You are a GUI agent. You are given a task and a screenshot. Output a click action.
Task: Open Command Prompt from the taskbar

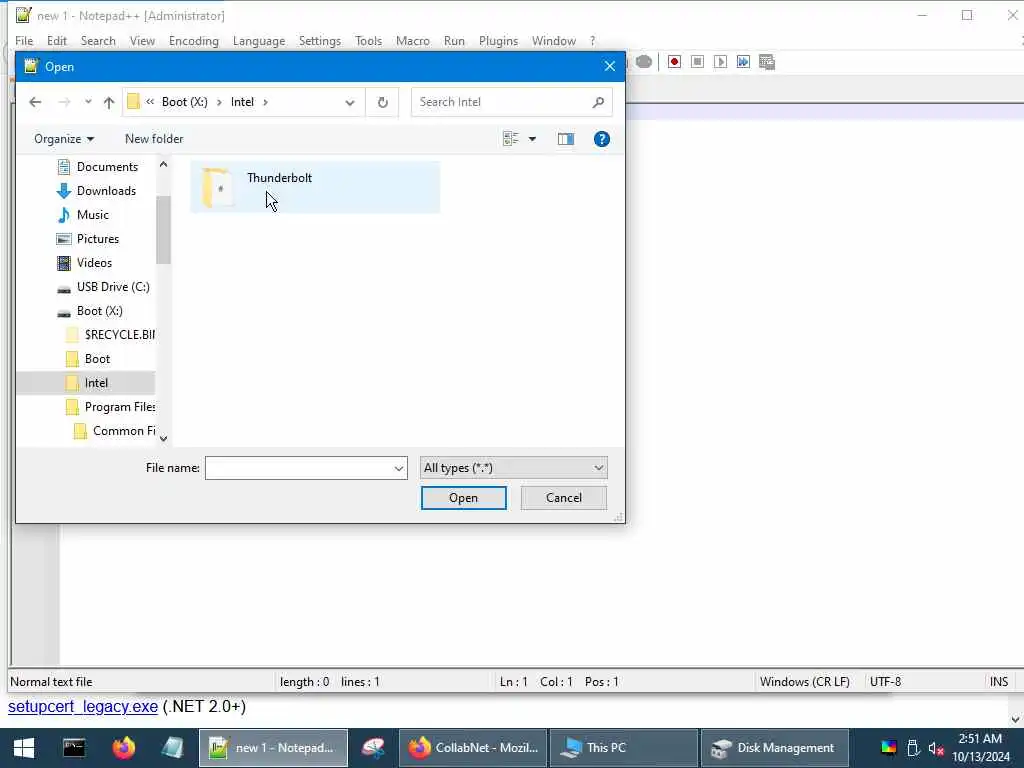click(x=74, y=748)
